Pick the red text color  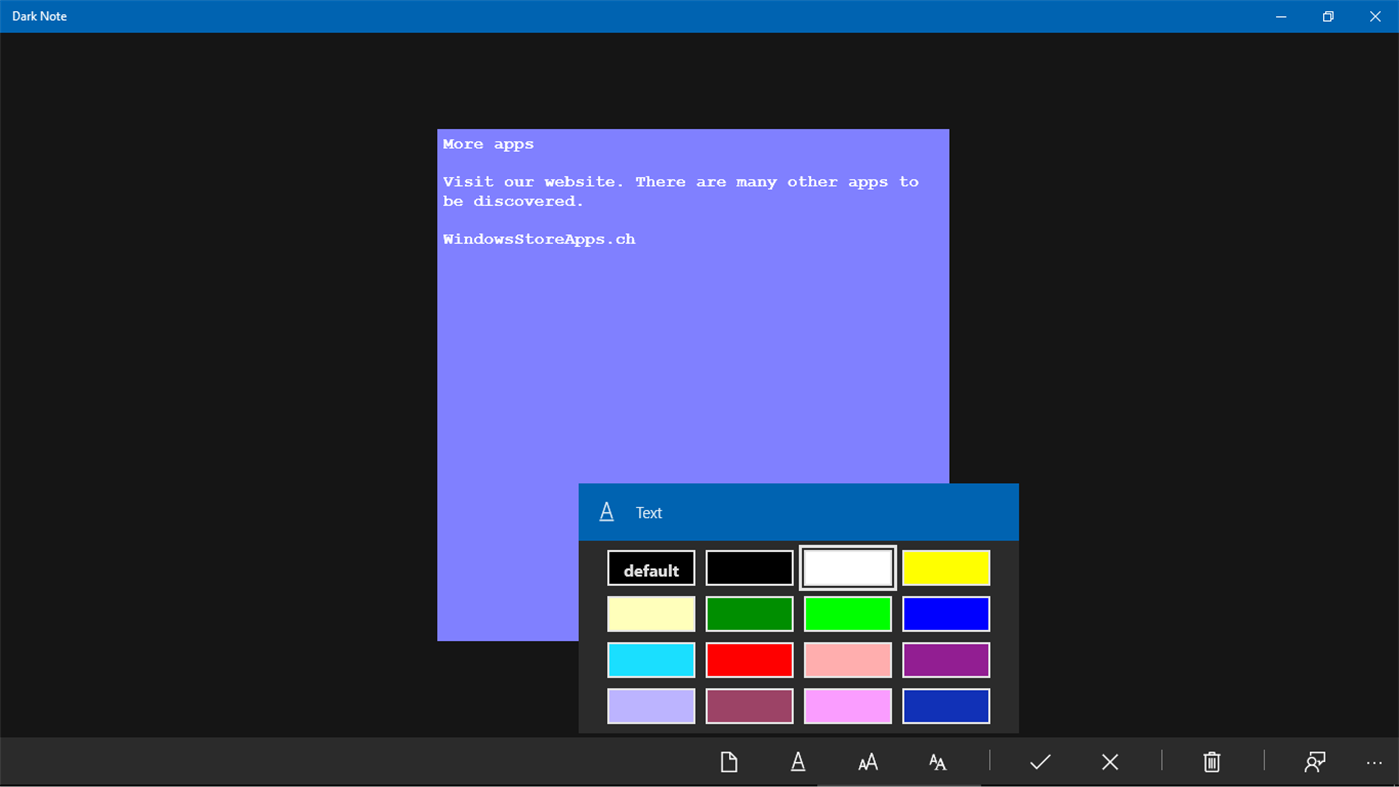click(x=749, y=659)
